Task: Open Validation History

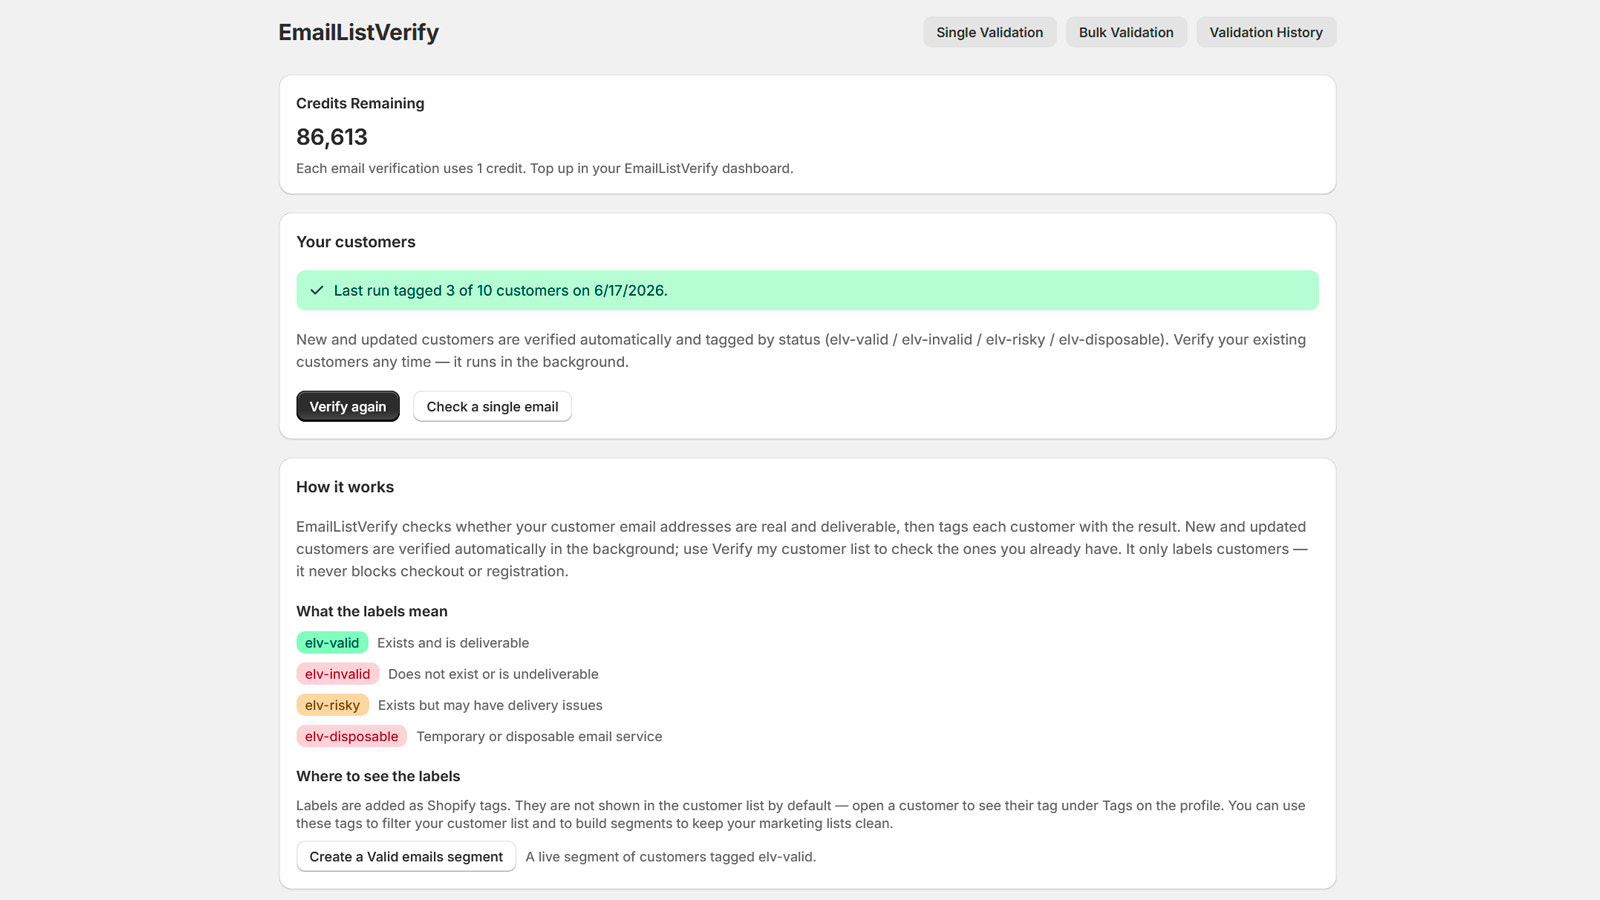Action: (x=1266, y=32)
